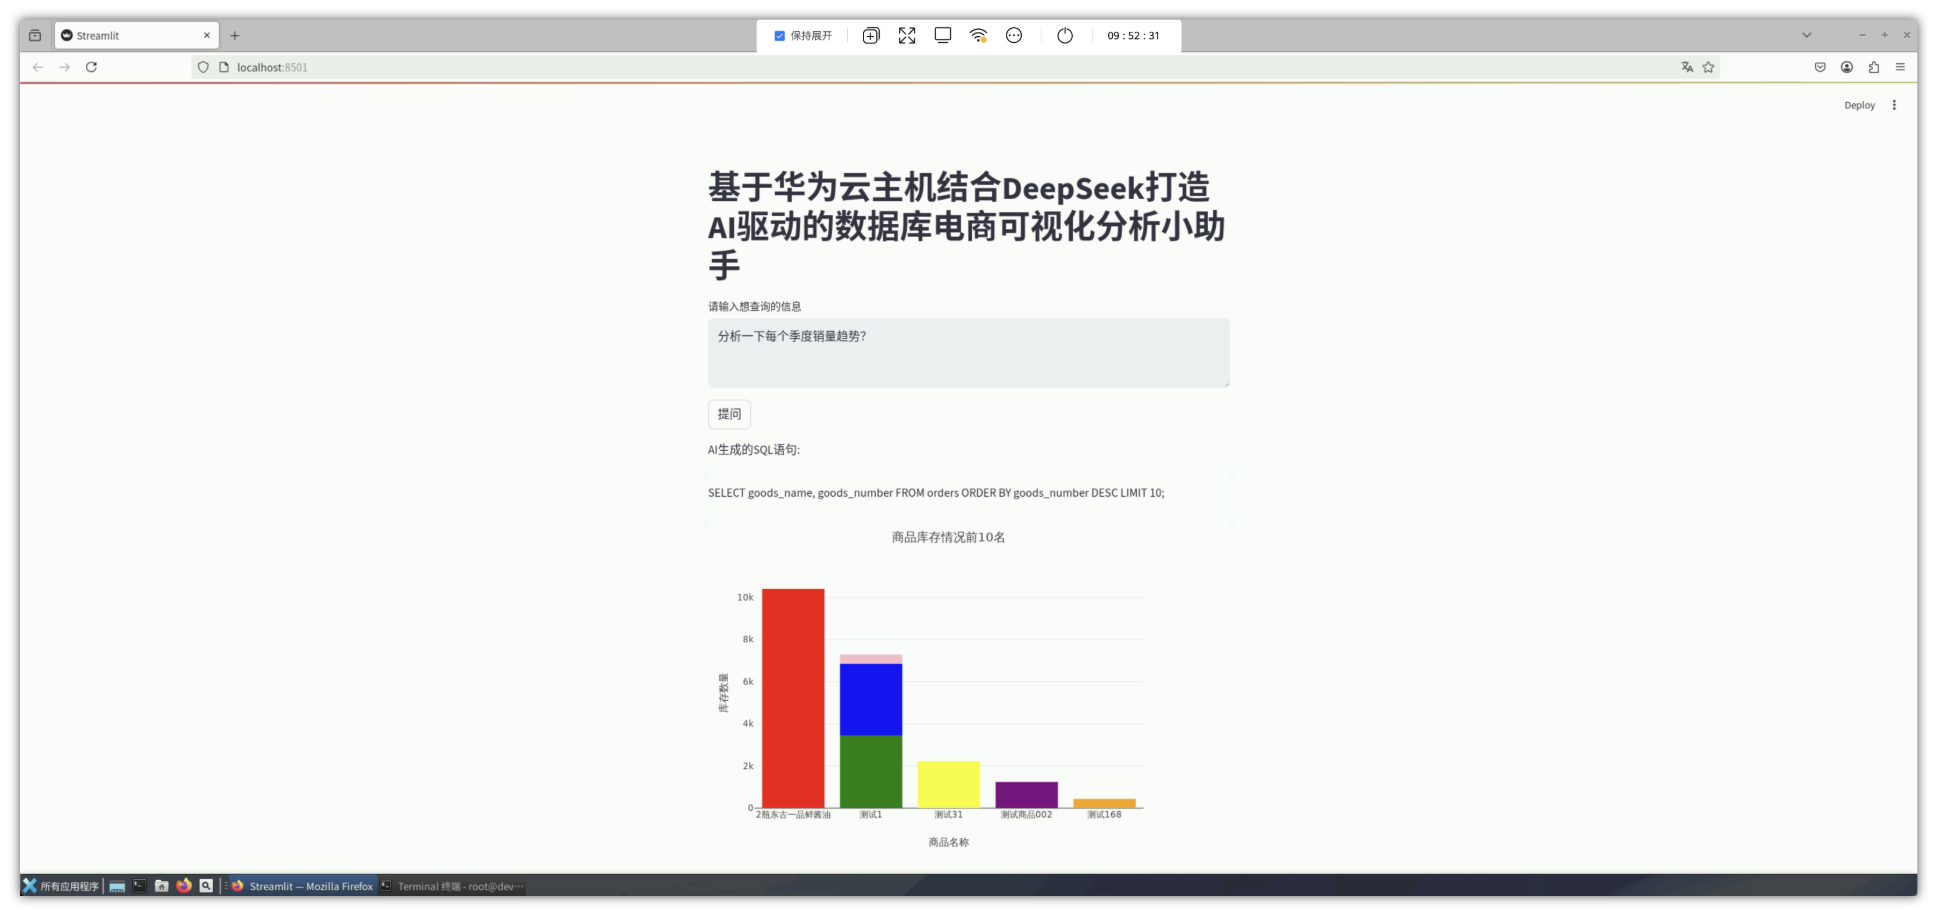
Task: Launch terminal emulator from the taskbar
Action: click(139, 886)
